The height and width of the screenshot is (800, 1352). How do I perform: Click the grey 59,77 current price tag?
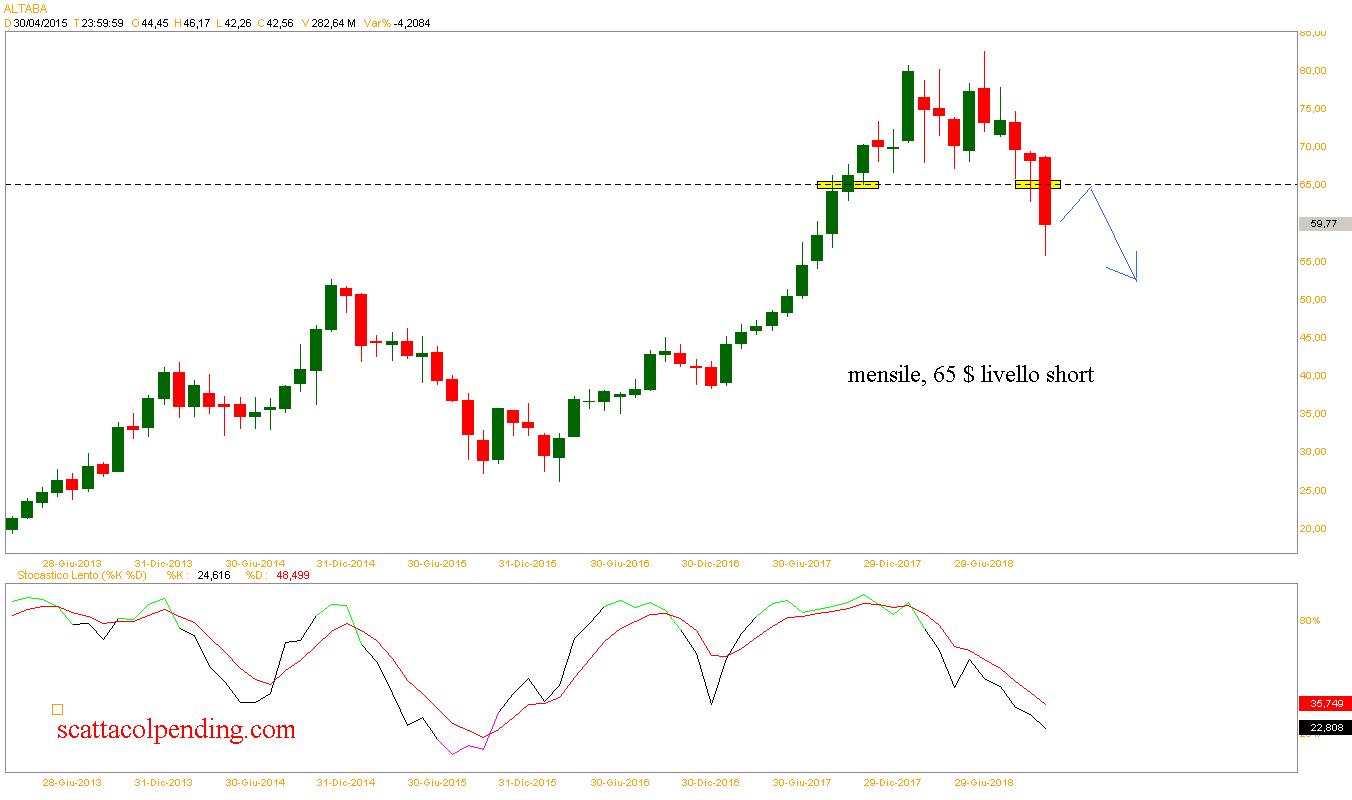coord(1323,224)
